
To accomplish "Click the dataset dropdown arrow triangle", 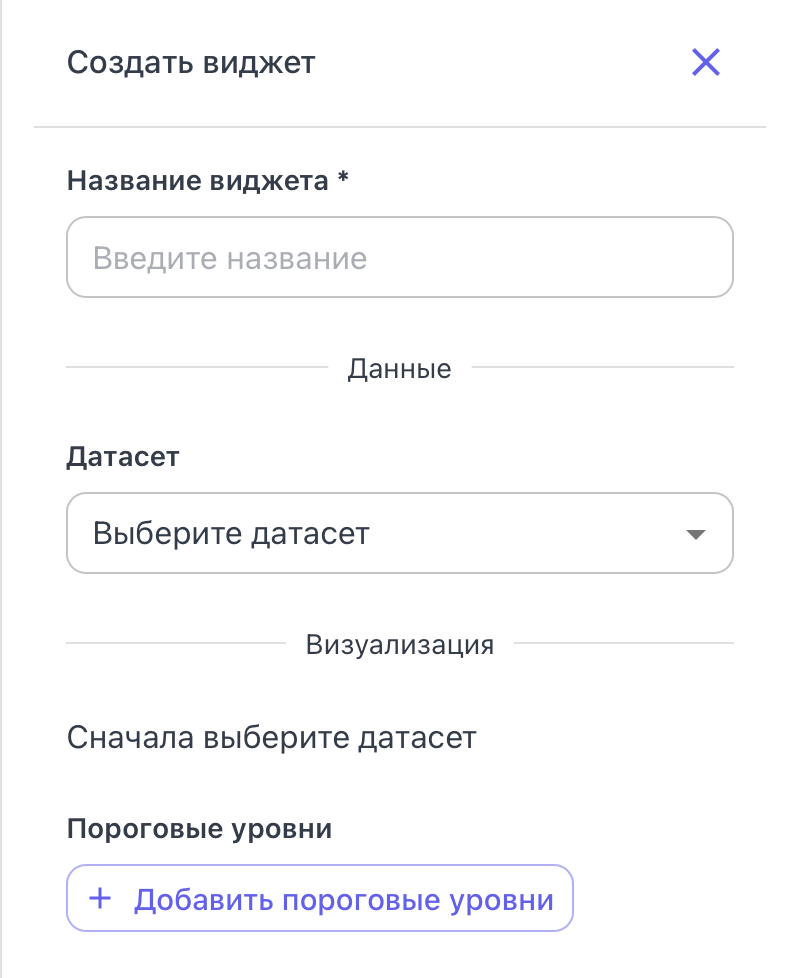I will pos(696,534).
